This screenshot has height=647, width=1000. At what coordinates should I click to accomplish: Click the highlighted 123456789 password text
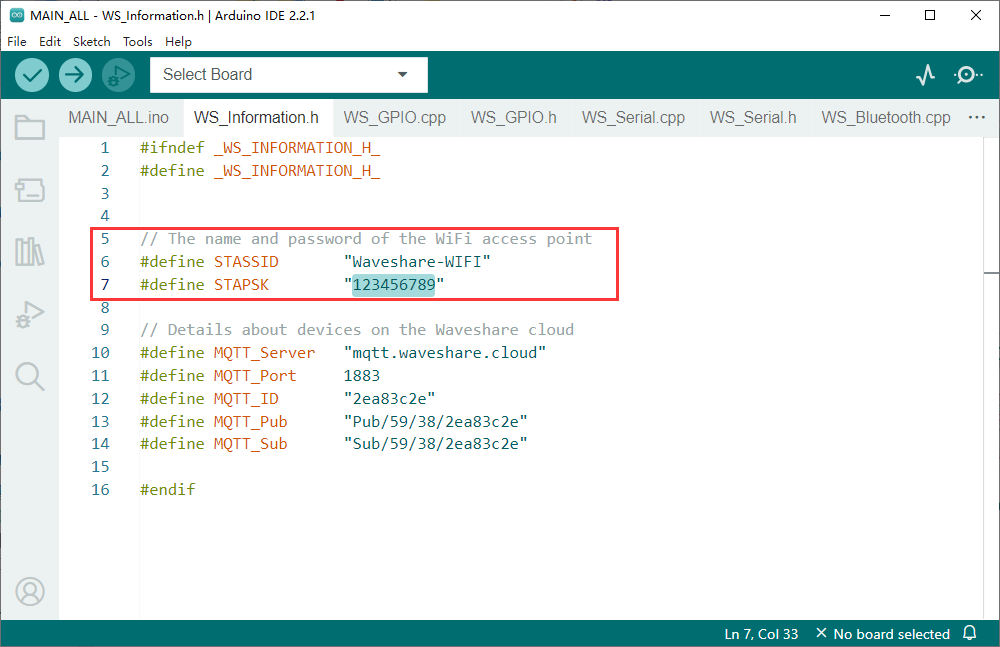[x=393, y=285]
